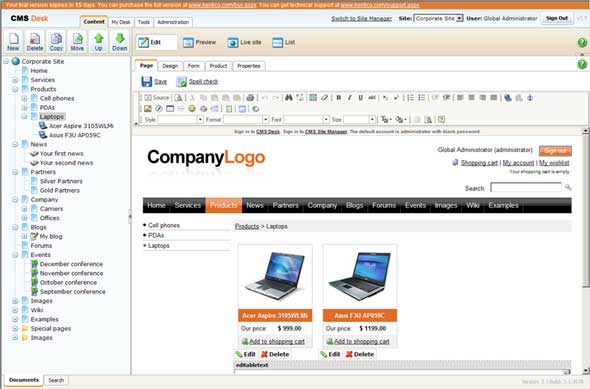Click the Print icon in editor toolbar

(x=250, y=97)
